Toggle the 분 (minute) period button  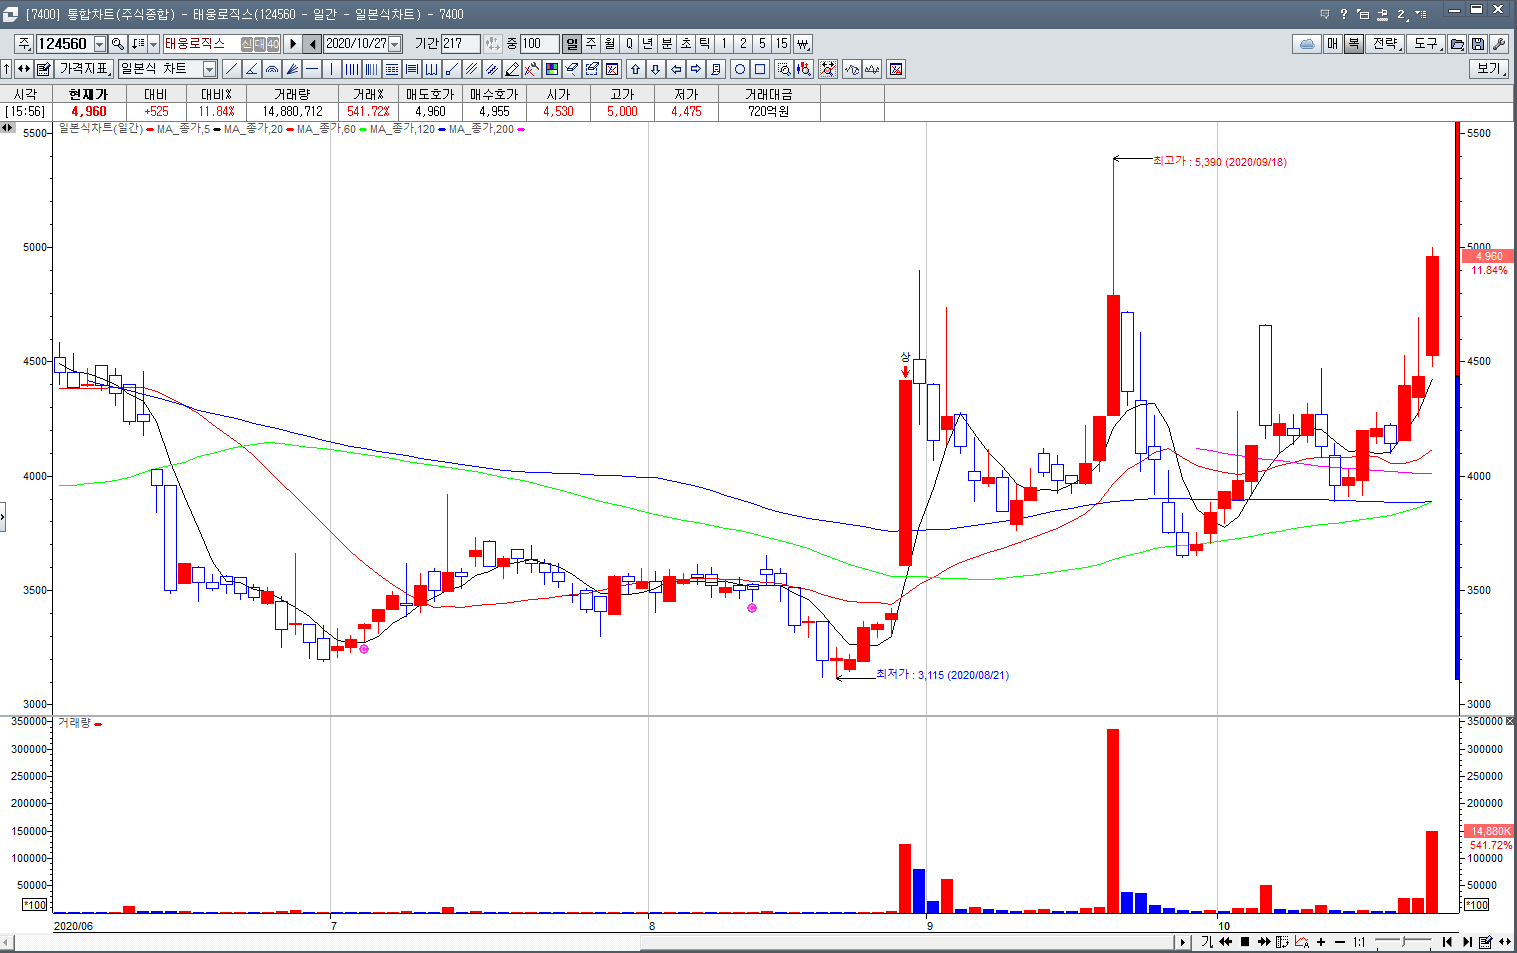pos(666,44)
